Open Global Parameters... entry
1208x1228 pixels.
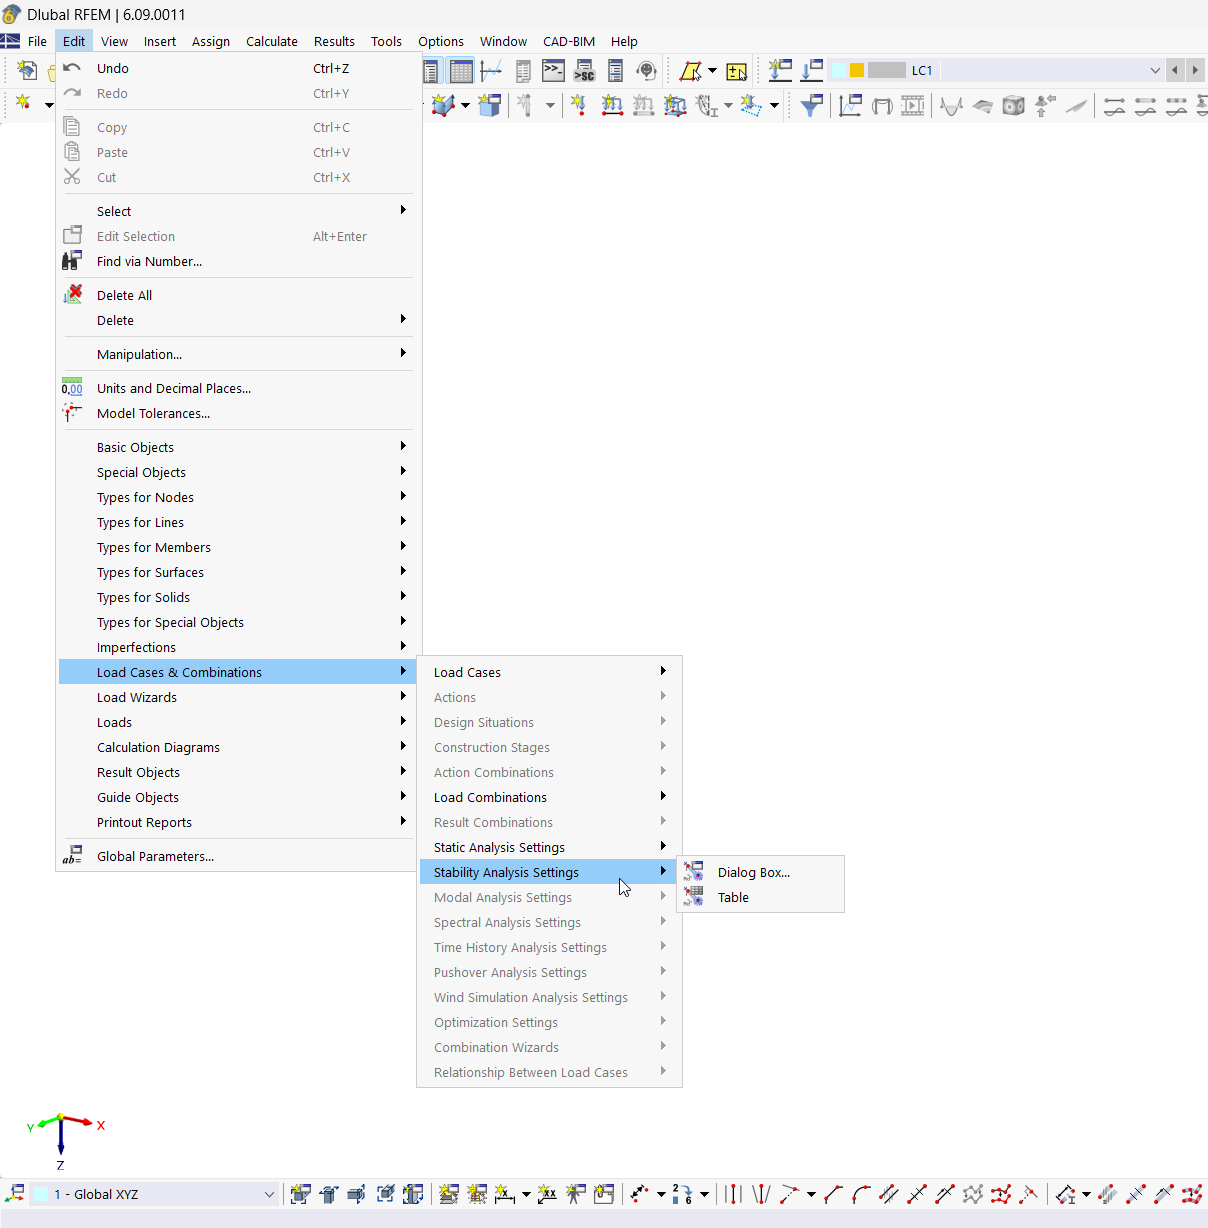click(238, 856)
